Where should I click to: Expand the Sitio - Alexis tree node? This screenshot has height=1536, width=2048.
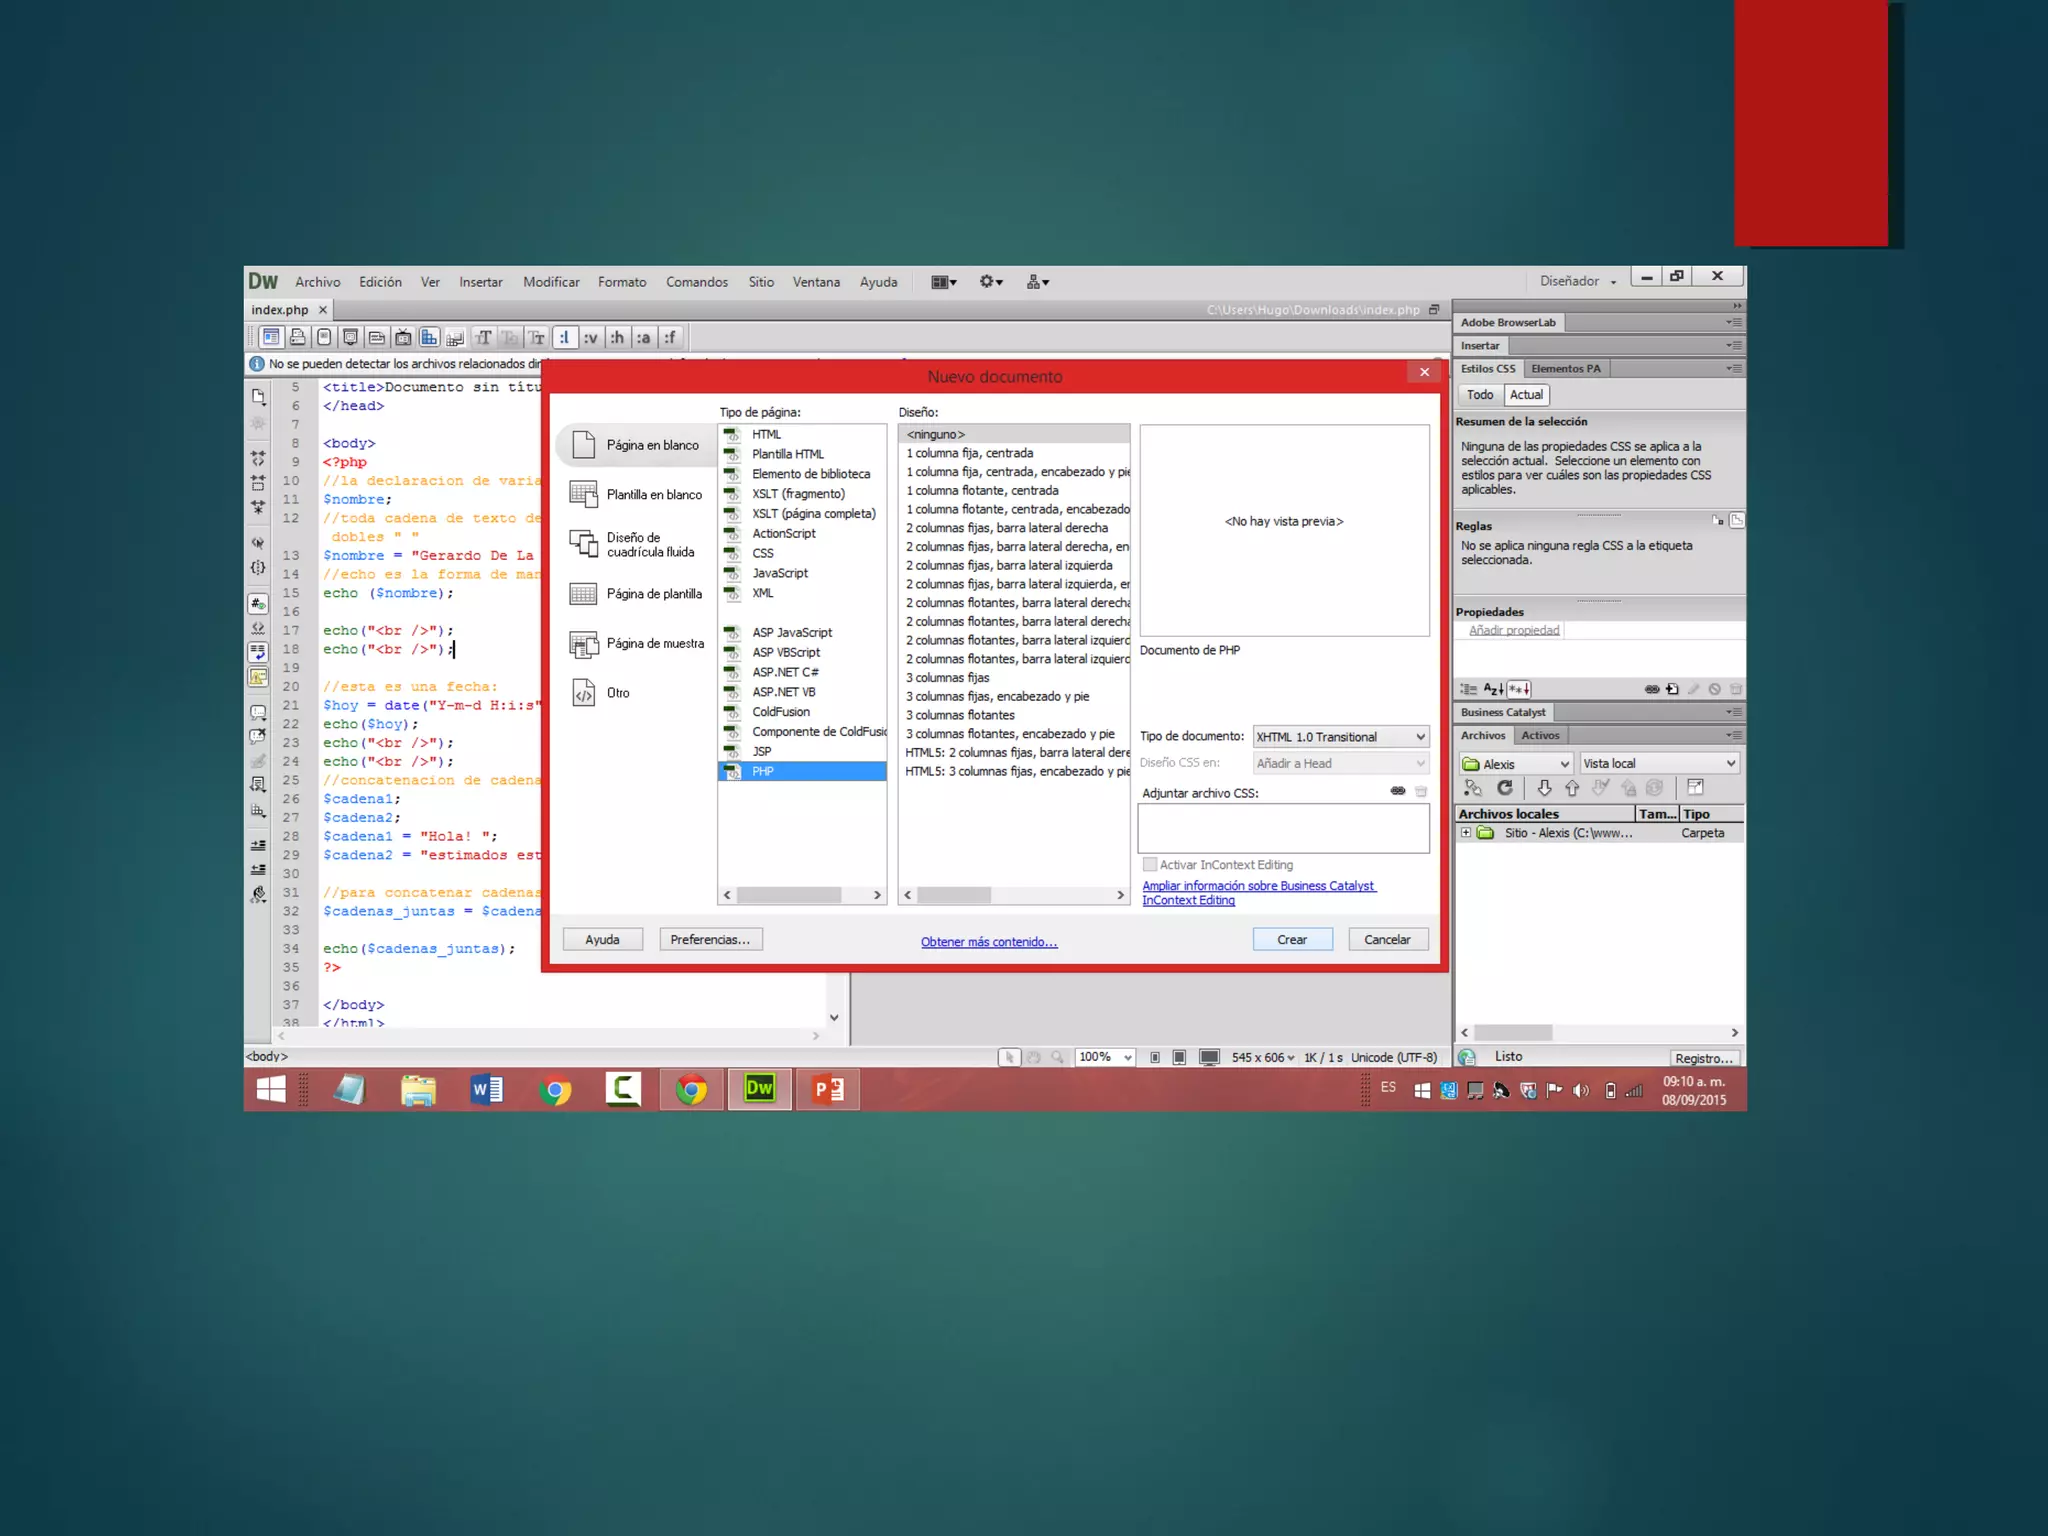[1466, 833]
